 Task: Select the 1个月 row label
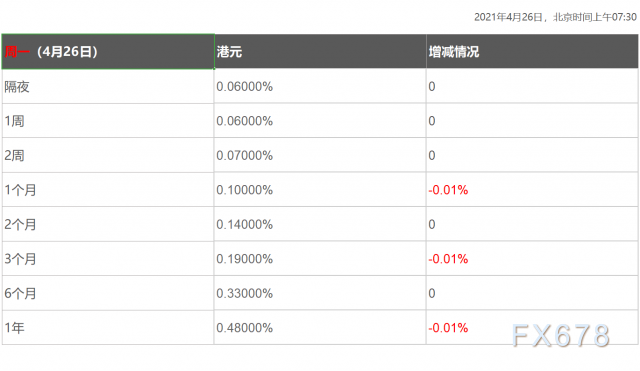click(20, 190)
